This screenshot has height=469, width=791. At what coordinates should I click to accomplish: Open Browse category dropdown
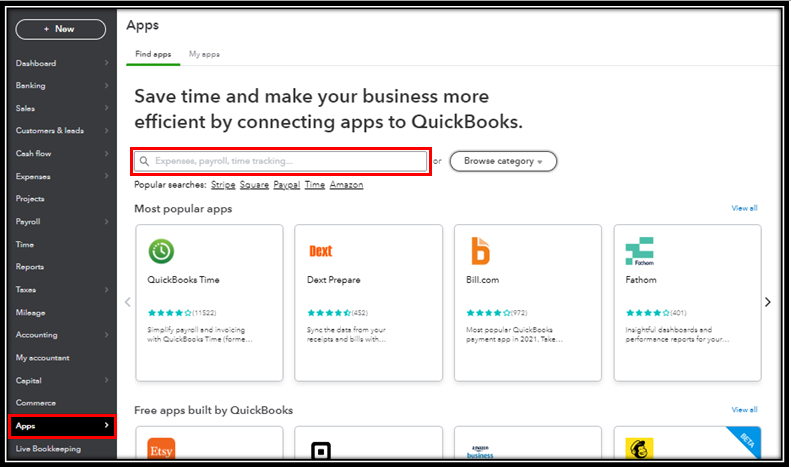(503, 161)
